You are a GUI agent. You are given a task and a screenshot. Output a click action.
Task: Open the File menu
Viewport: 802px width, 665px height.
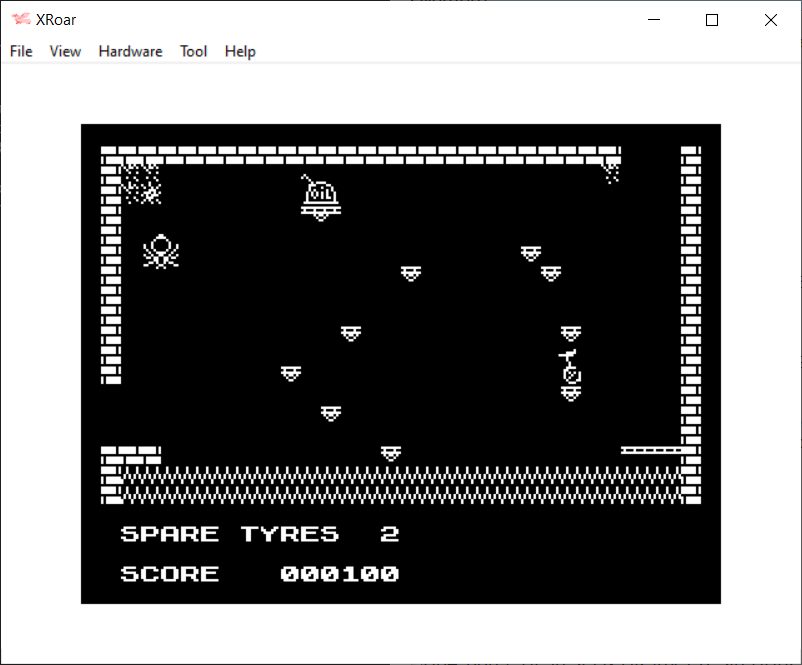[21, 51]
